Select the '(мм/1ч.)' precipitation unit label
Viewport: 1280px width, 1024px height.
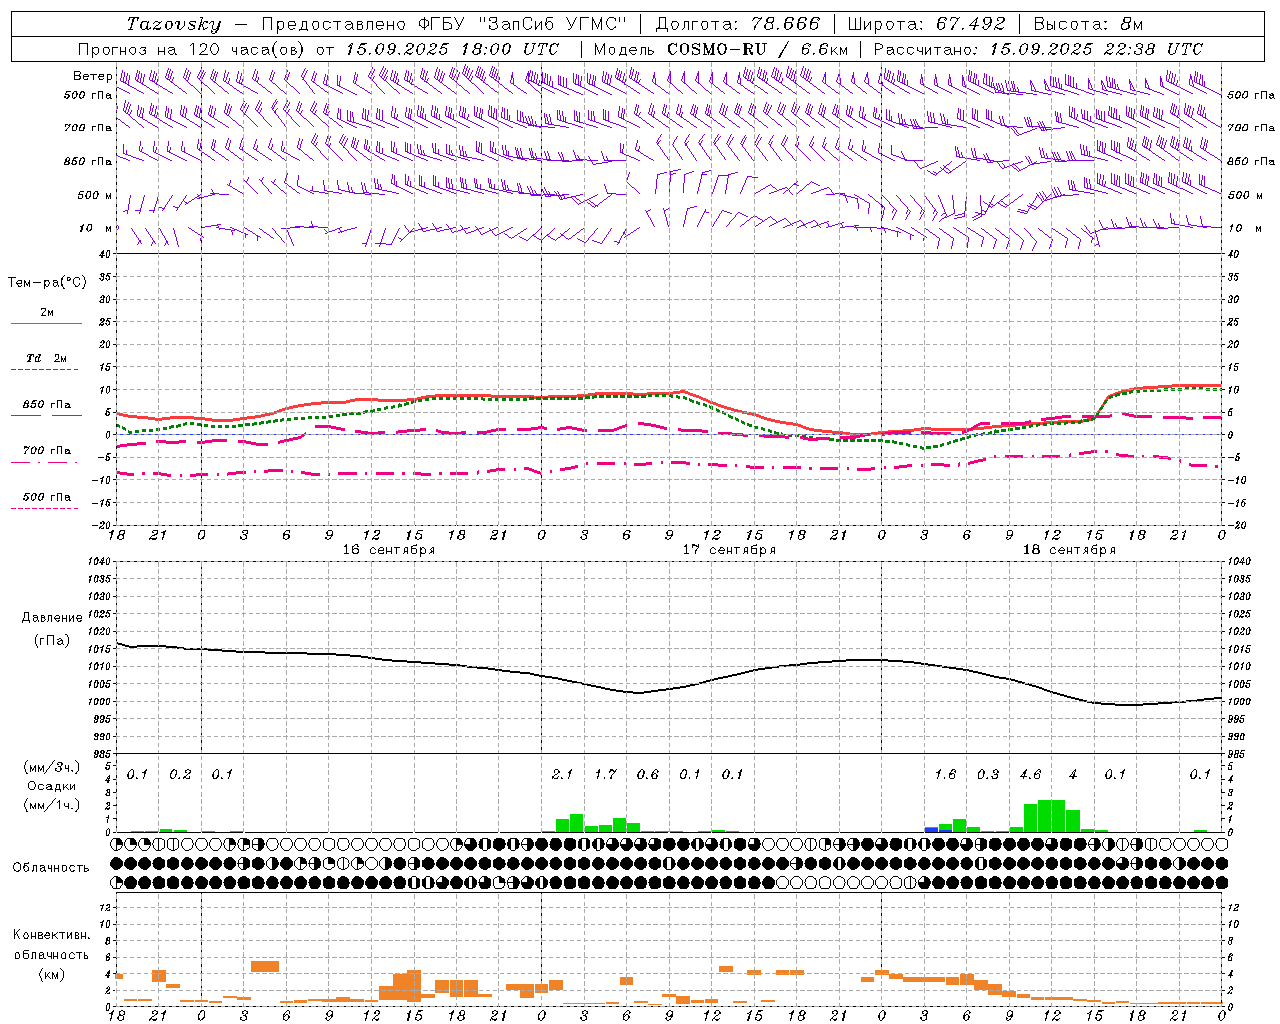51,805
